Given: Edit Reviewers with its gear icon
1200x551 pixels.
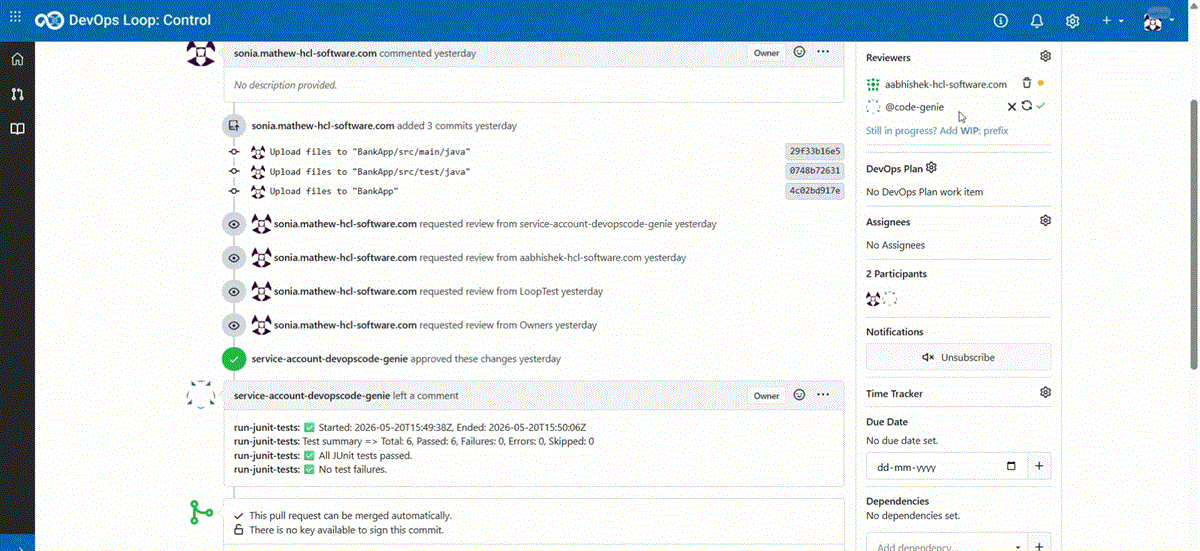Looking at the screenshot, I should point(1045,57).
